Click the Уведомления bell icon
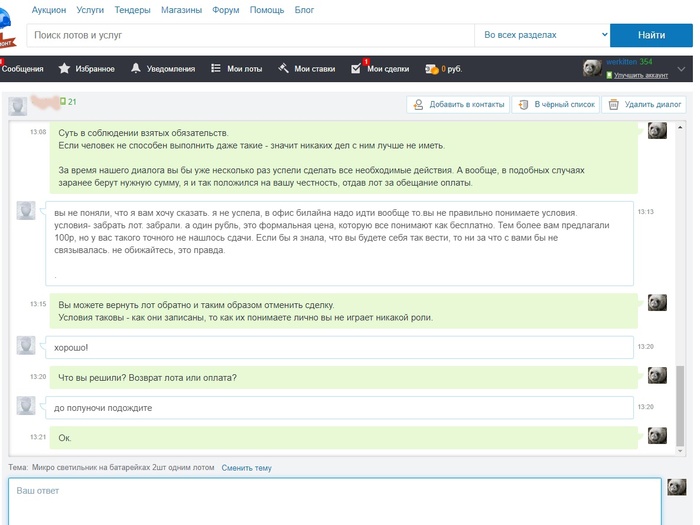This screenshot has height=525, width=700. (x=136, y=68)
